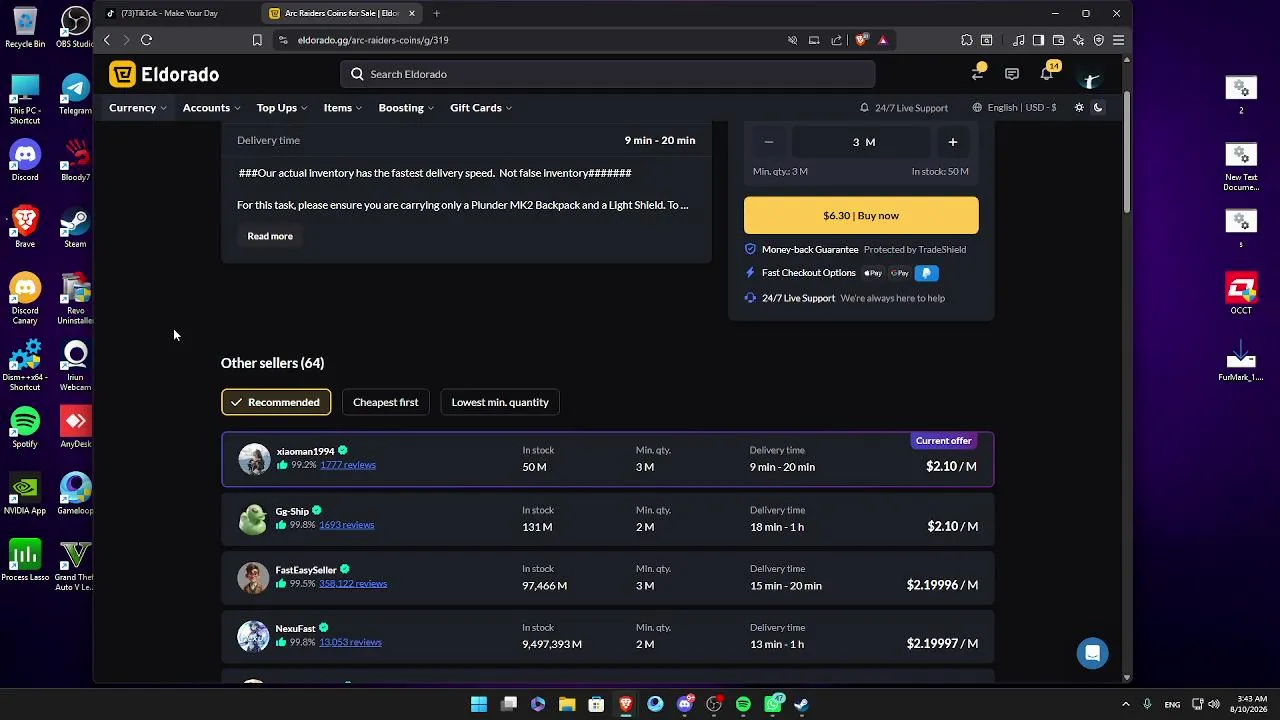Click the site settings icon beside the URL
The width and height of the screenshot is (1280, 720).
pyautogui.click(x=283, y=40)
